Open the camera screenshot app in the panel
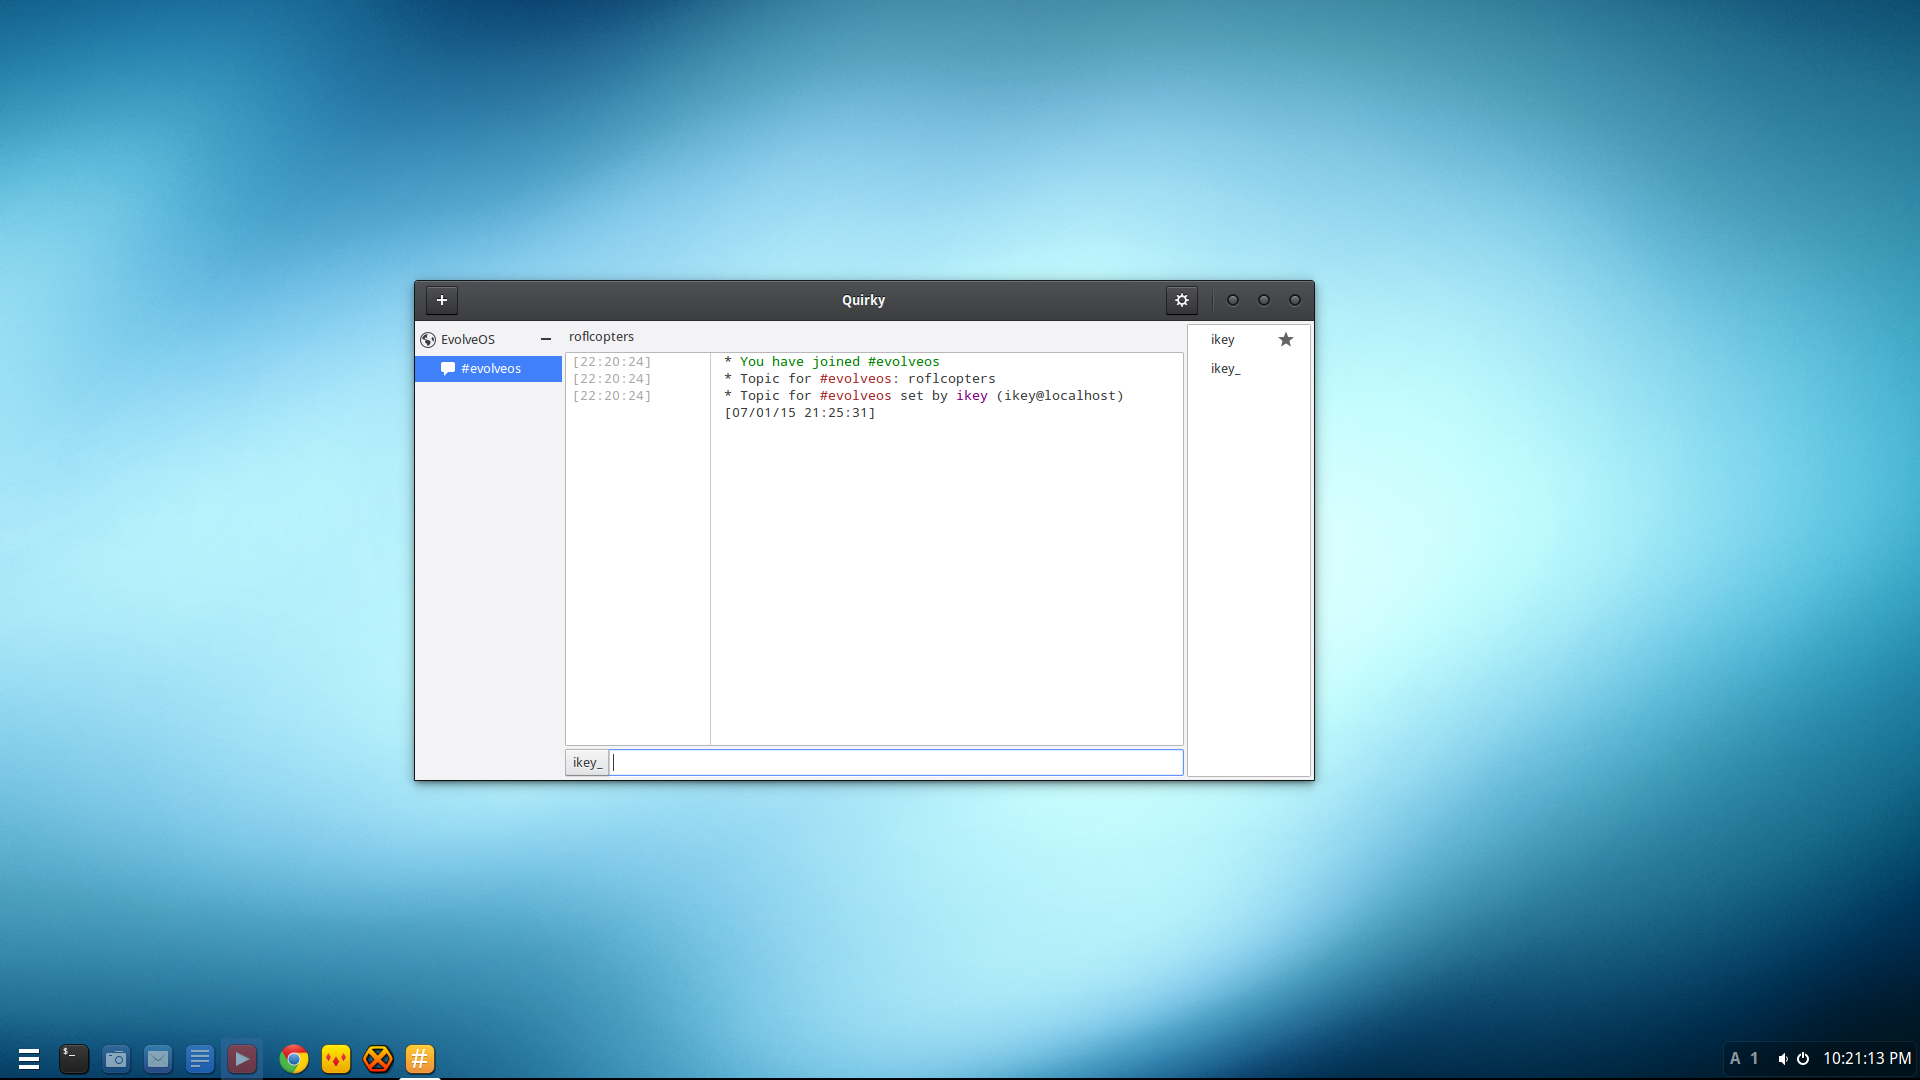This screenshot has height=1080, width=1920. 116,1059
